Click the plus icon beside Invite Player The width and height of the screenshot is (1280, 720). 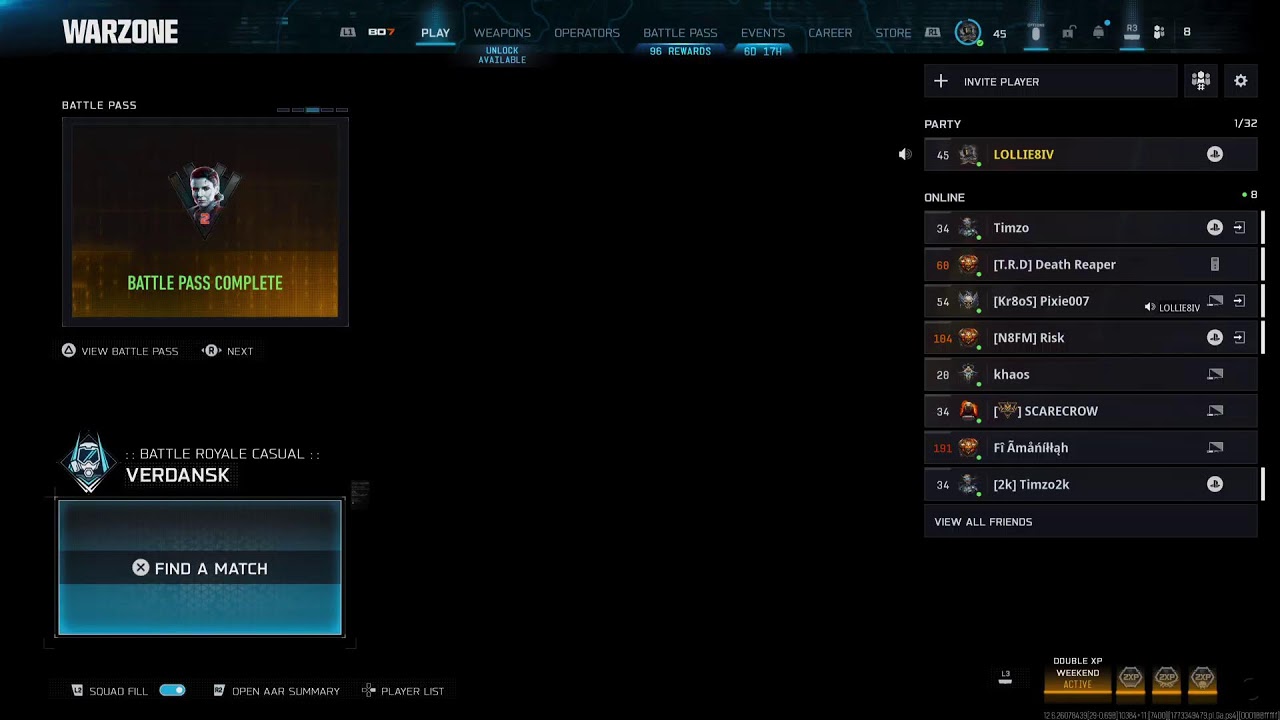pyautogui.click(x=941, y=81)
